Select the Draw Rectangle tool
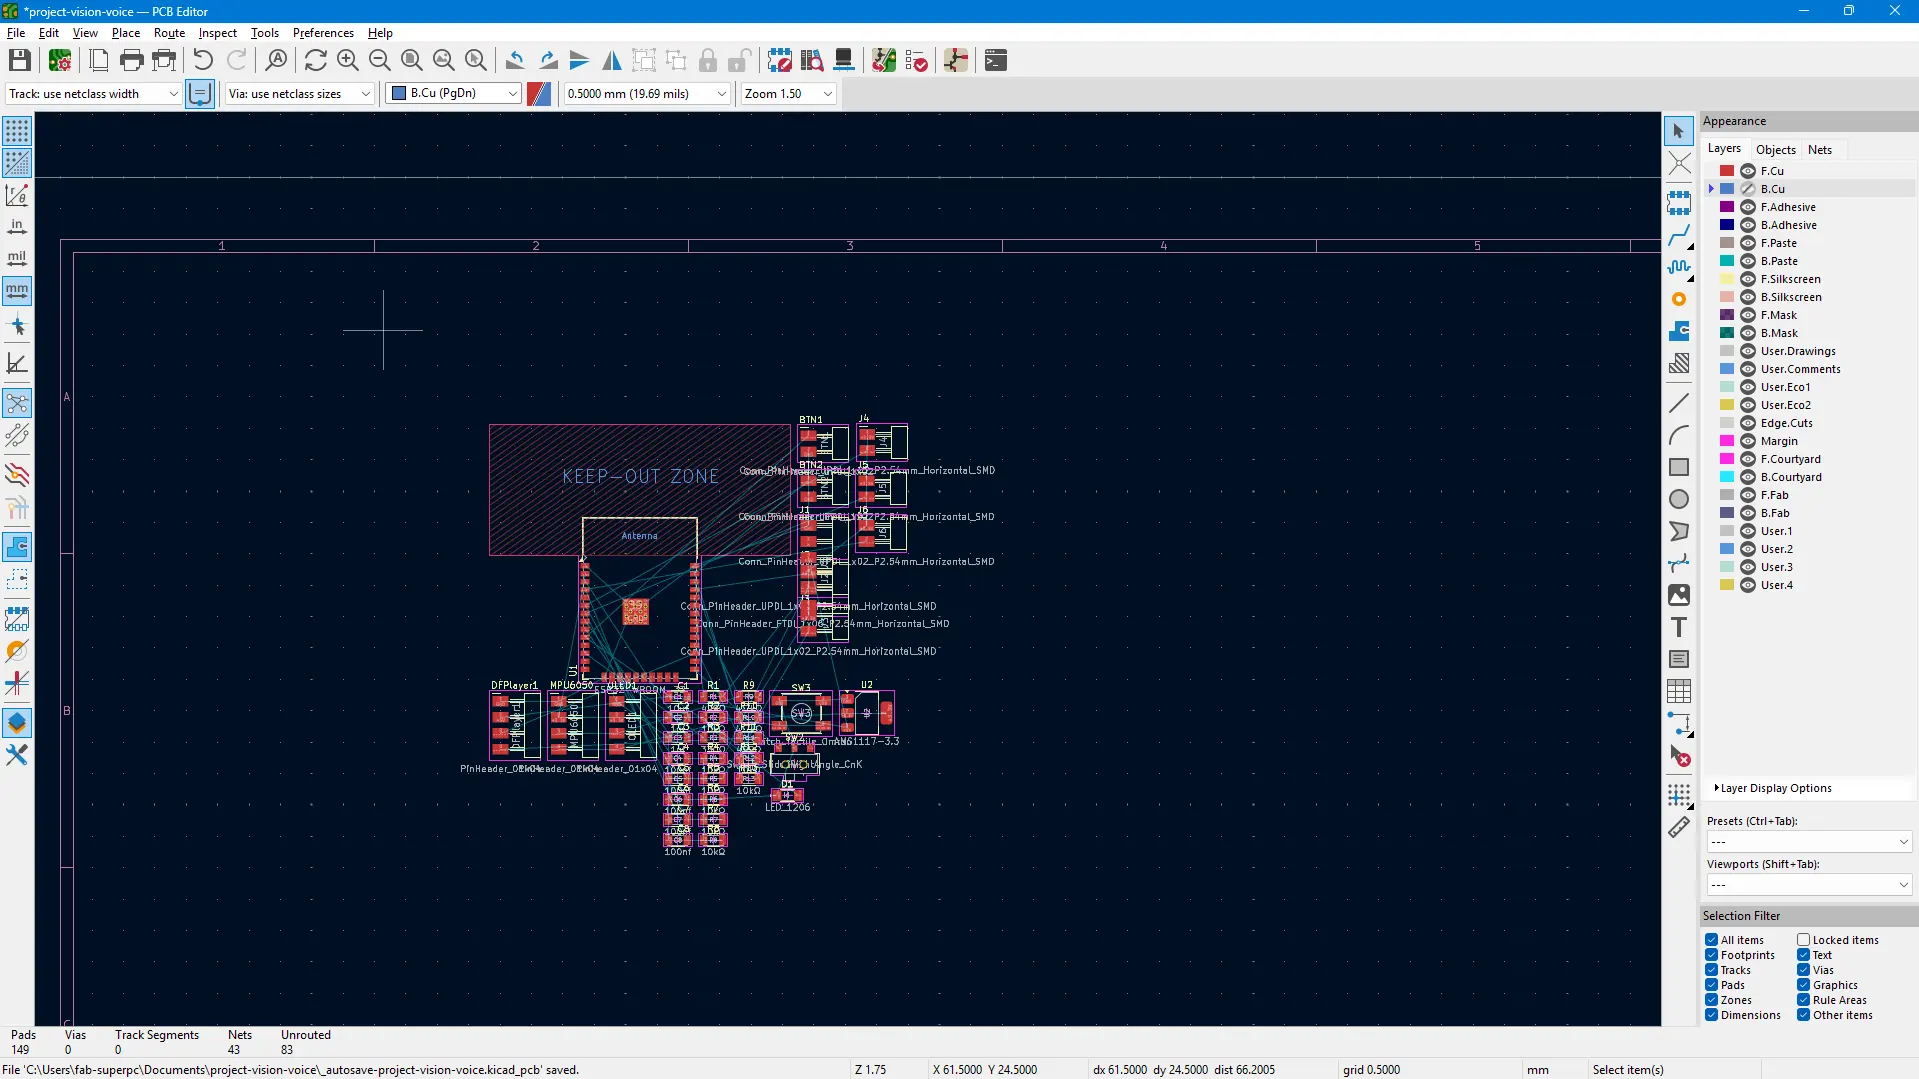 coord(1679,467)
